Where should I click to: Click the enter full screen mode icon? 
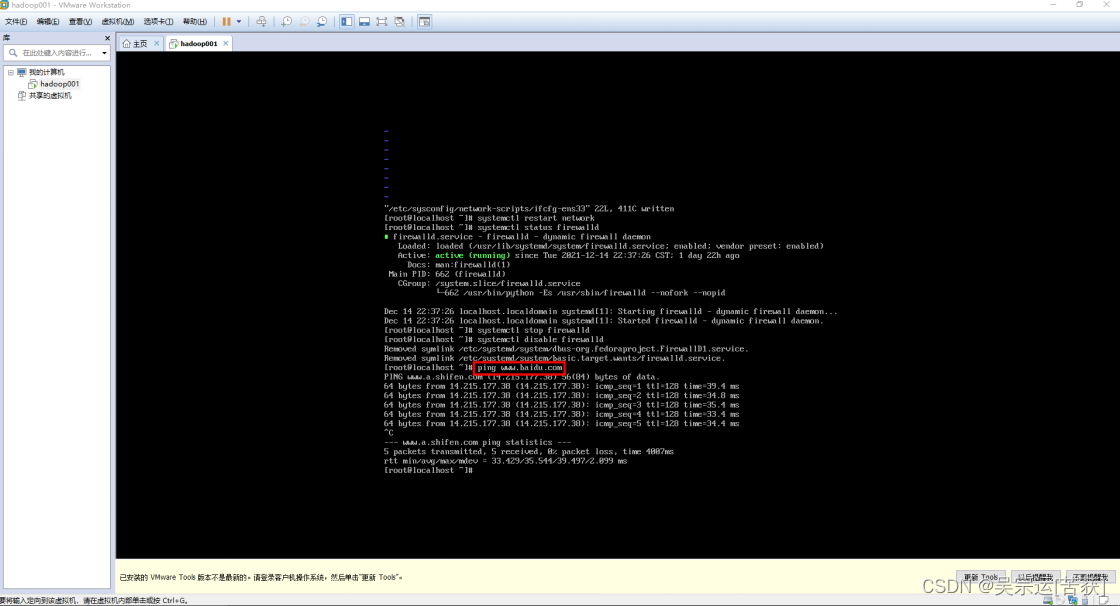[x=382, y=21]
